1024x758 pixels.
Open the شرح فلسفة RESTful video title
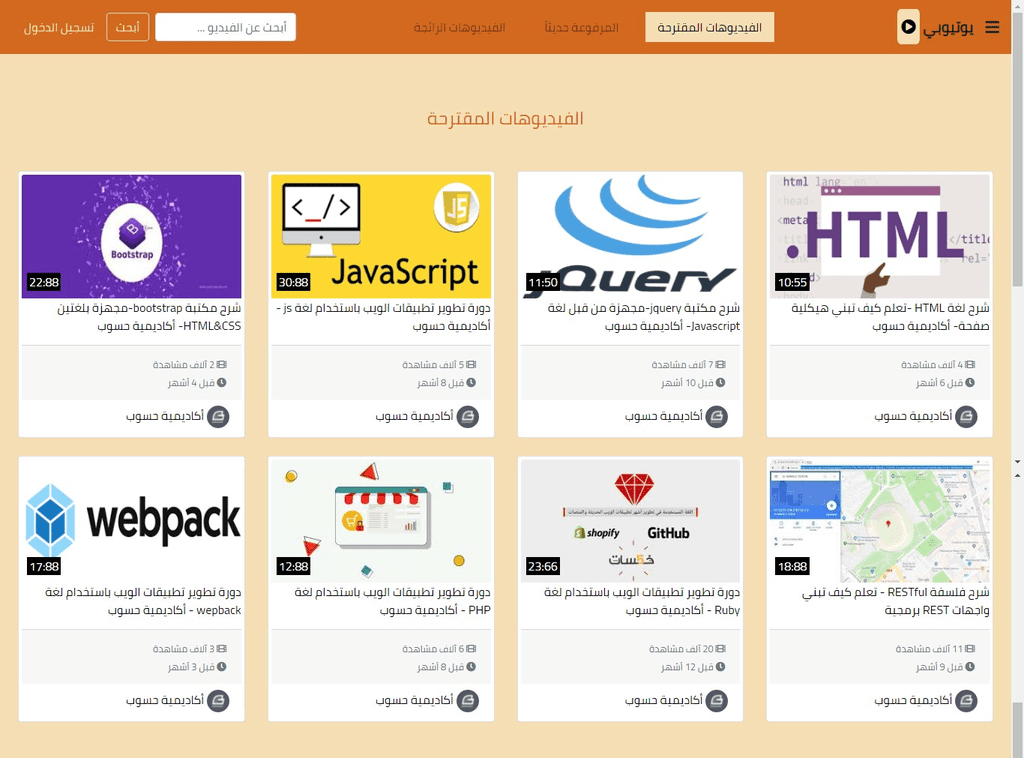coord(895,601)
